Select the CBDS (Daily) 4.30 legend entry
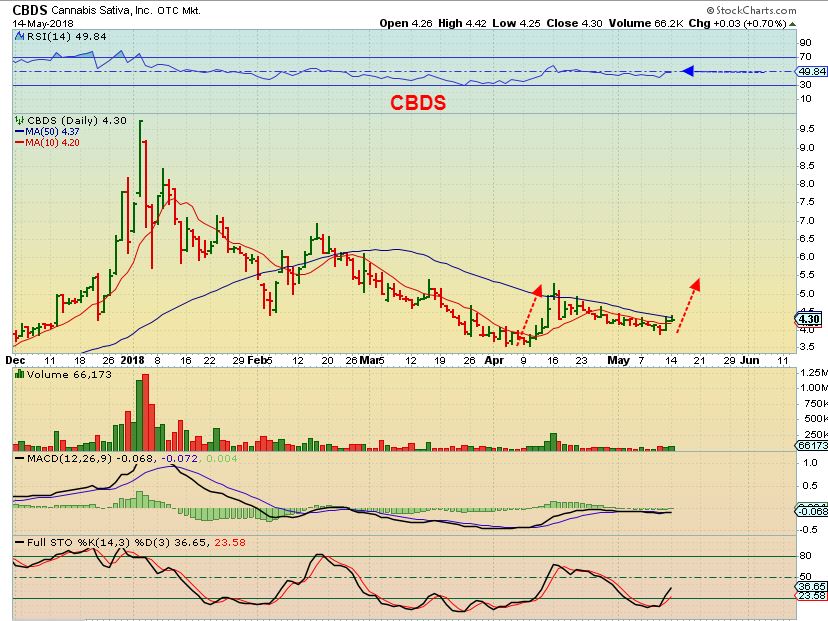Viewport: 828px width, 621px height. pyautogui.click(x=77, y=120)
